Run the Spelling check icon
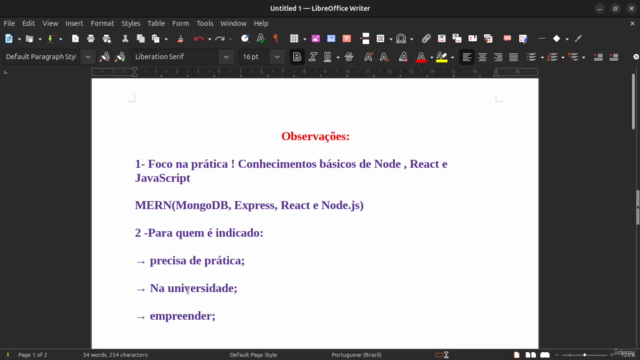 coord(260,39)
